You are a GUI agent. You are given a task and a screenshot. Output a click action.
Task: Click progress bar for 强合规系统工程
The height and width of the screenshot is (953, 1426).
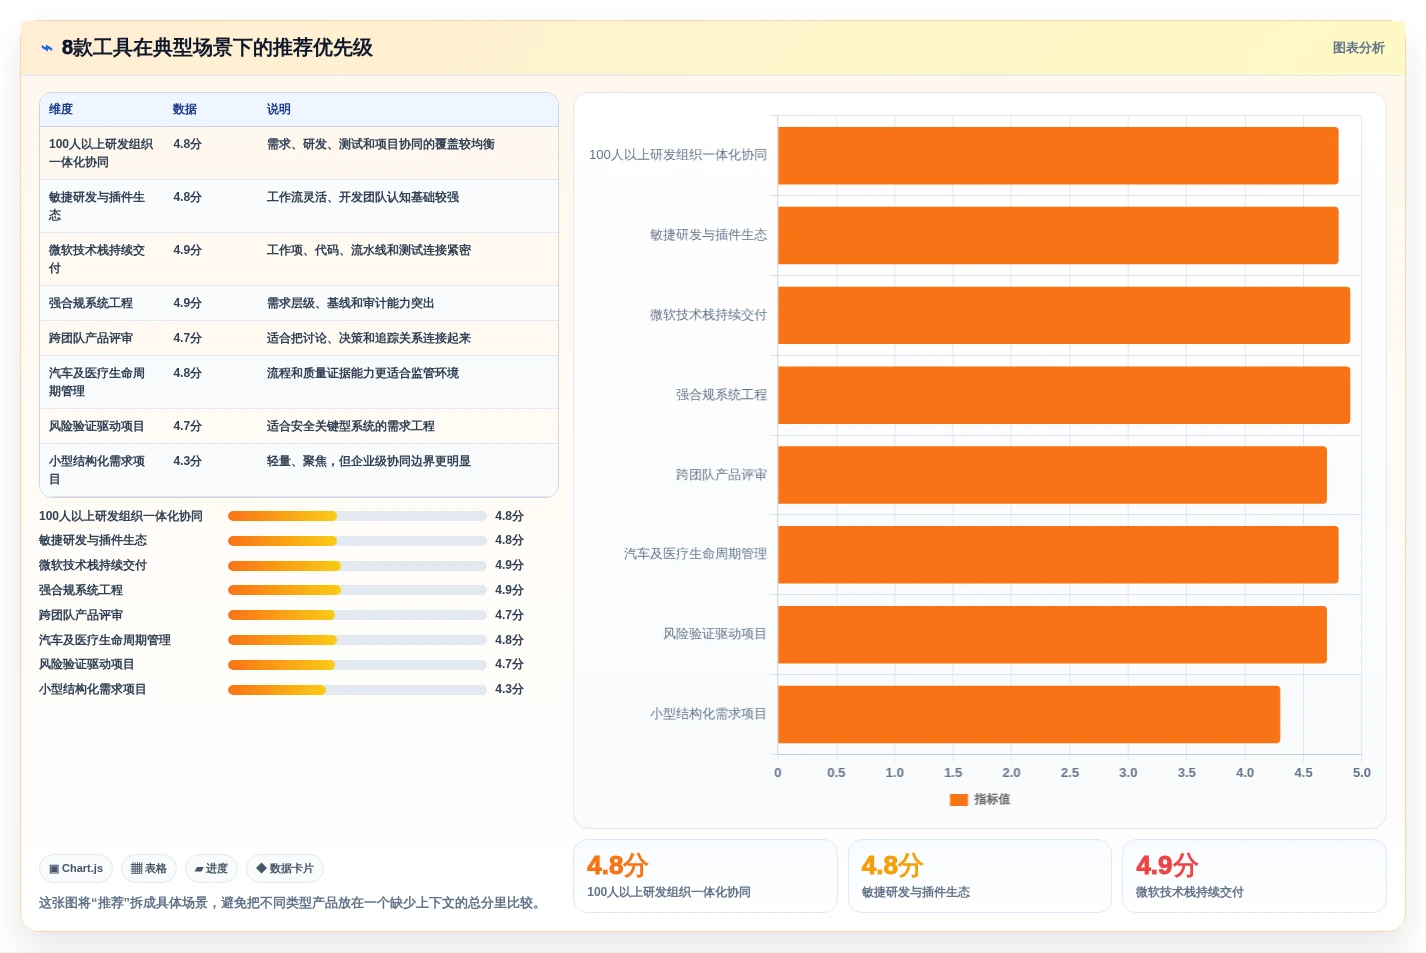357,590
